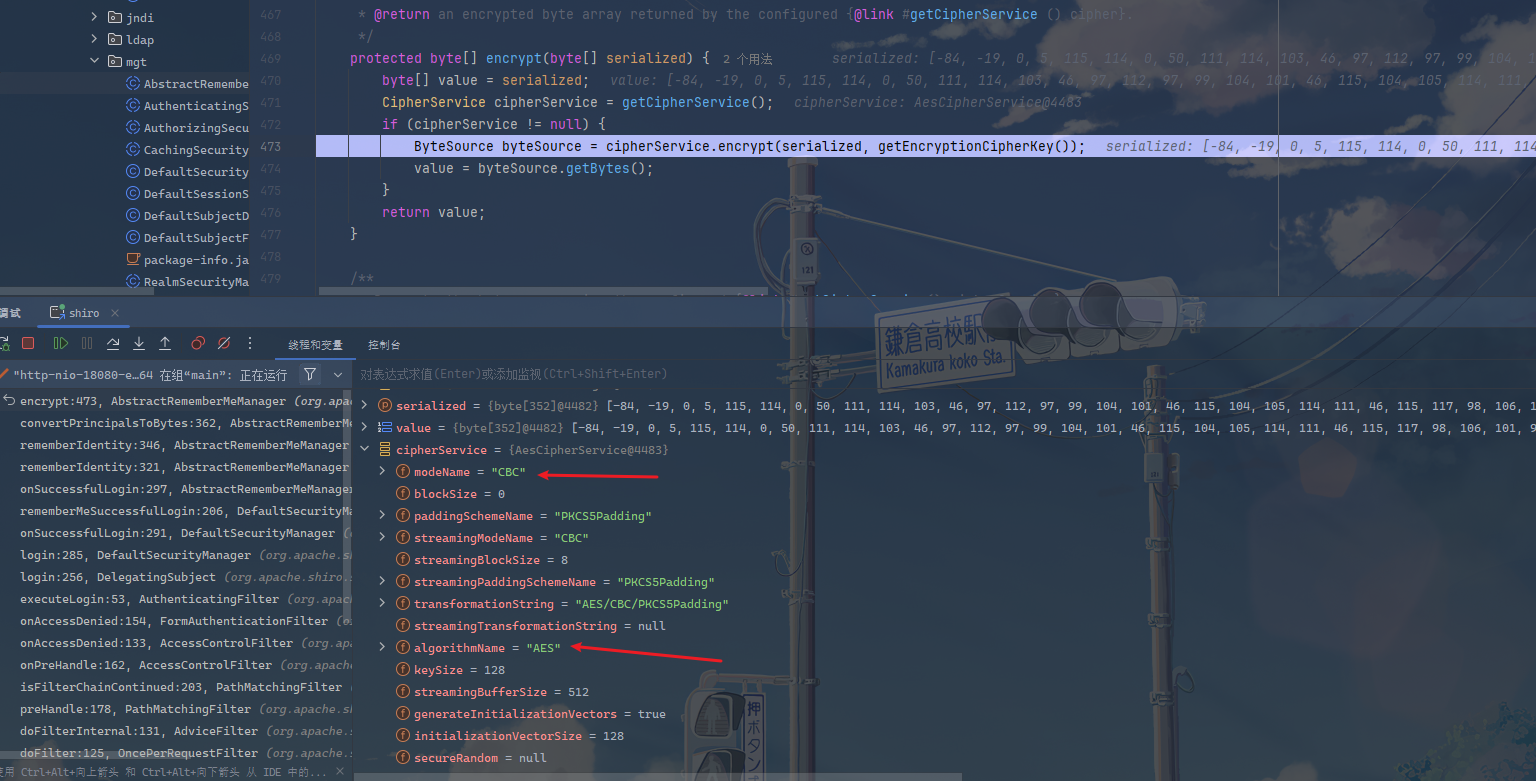Select the blockSize = 0 field
Screen dimensions: 1536x781
coord(451,494)
